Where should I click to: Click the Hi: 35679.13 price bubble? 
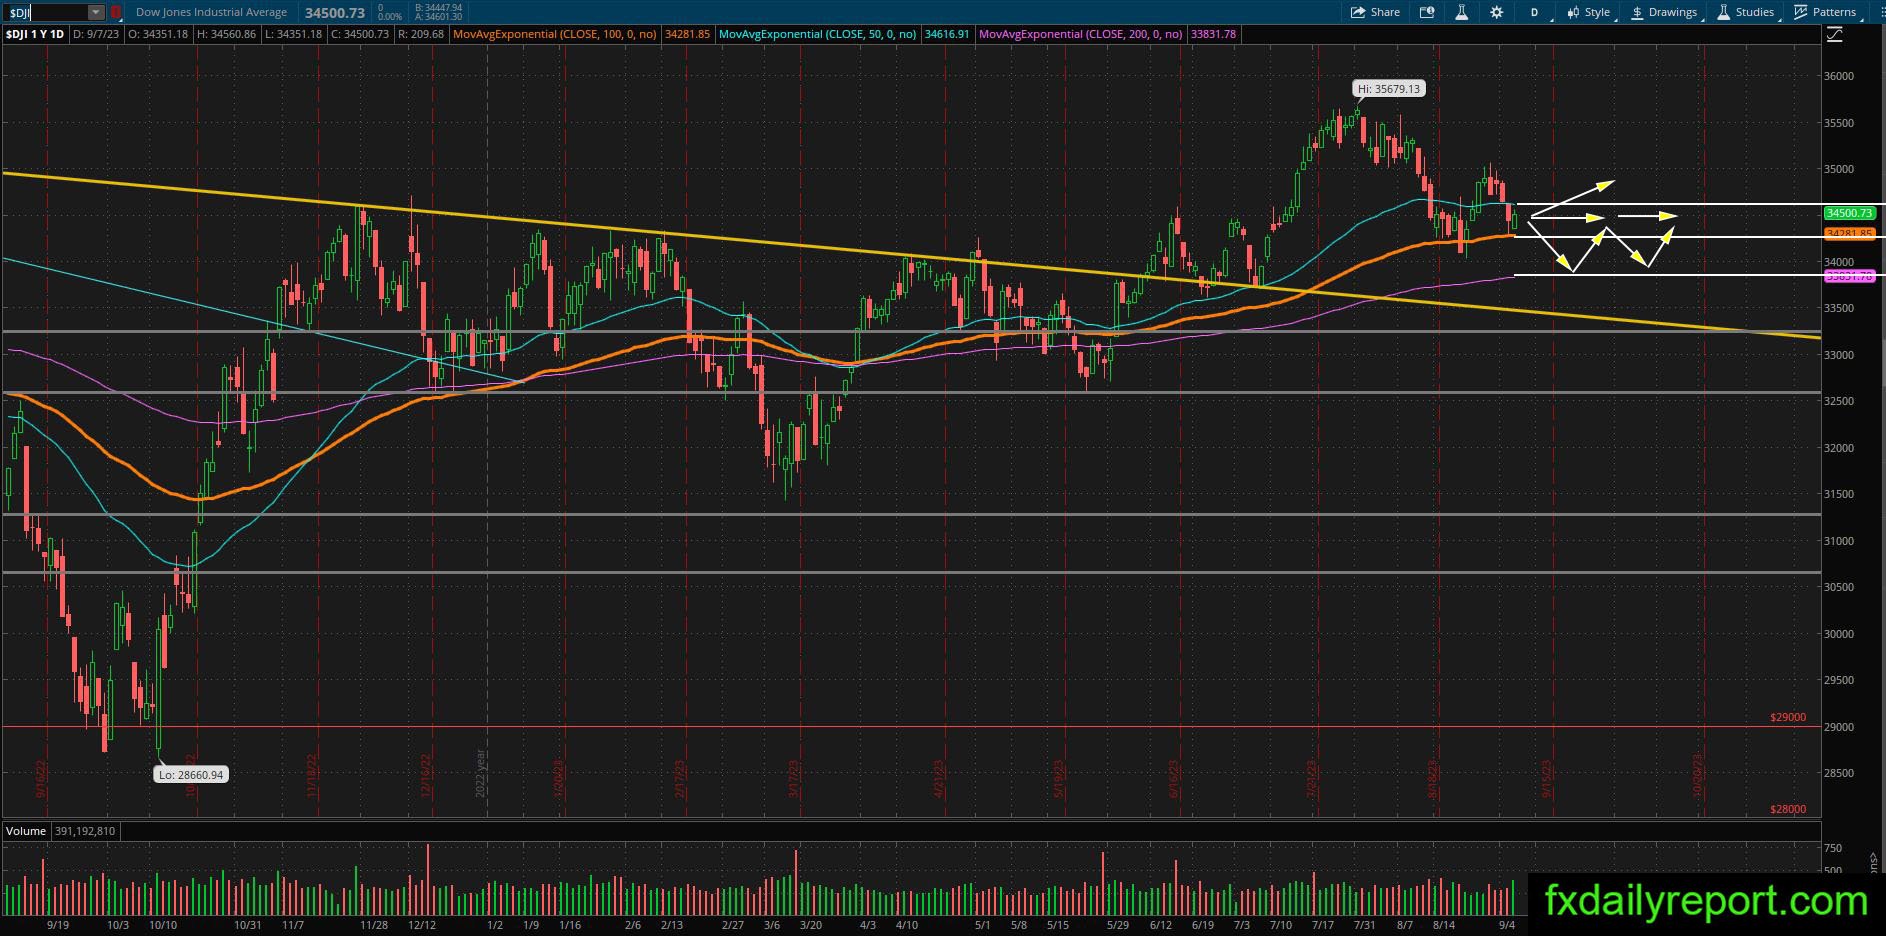click(1389, 89)
